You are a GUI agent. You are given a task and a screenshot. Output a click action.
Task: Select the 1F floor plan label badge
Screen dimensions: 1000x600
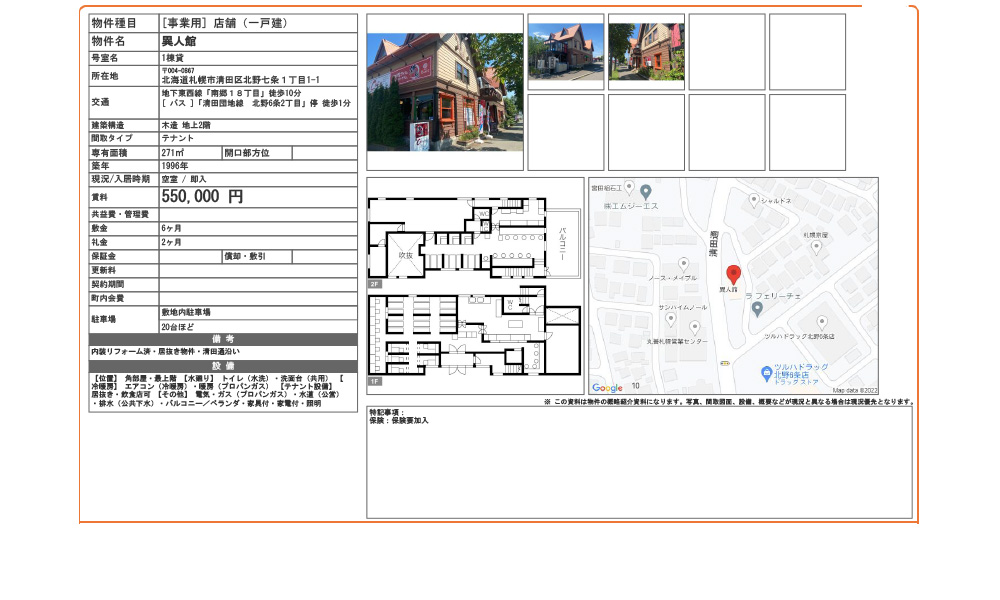(x=374, y=380)
